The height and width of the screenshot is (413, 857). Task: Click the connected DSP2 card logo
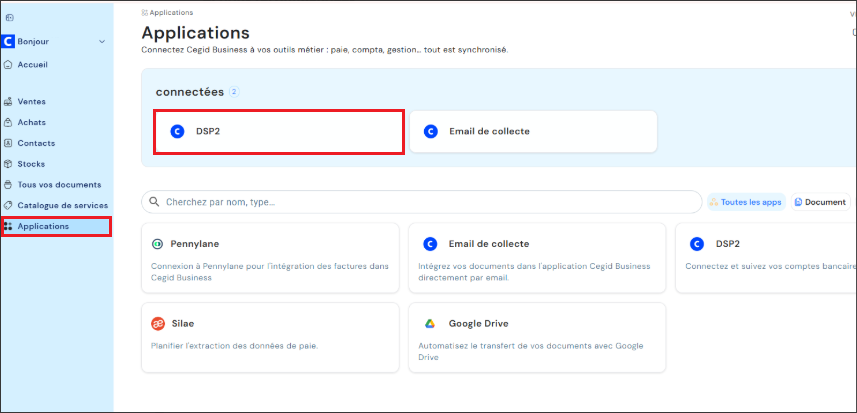pyautogui.click(x=177, y=132)
